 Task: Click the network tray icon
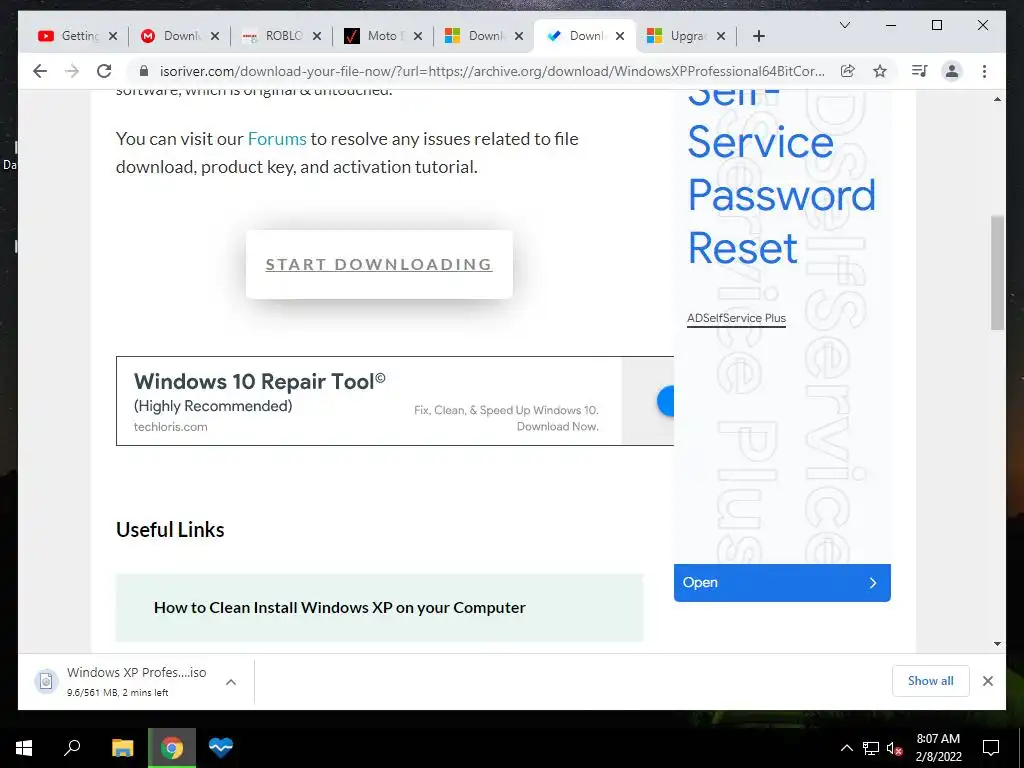[x=871, y=748]
